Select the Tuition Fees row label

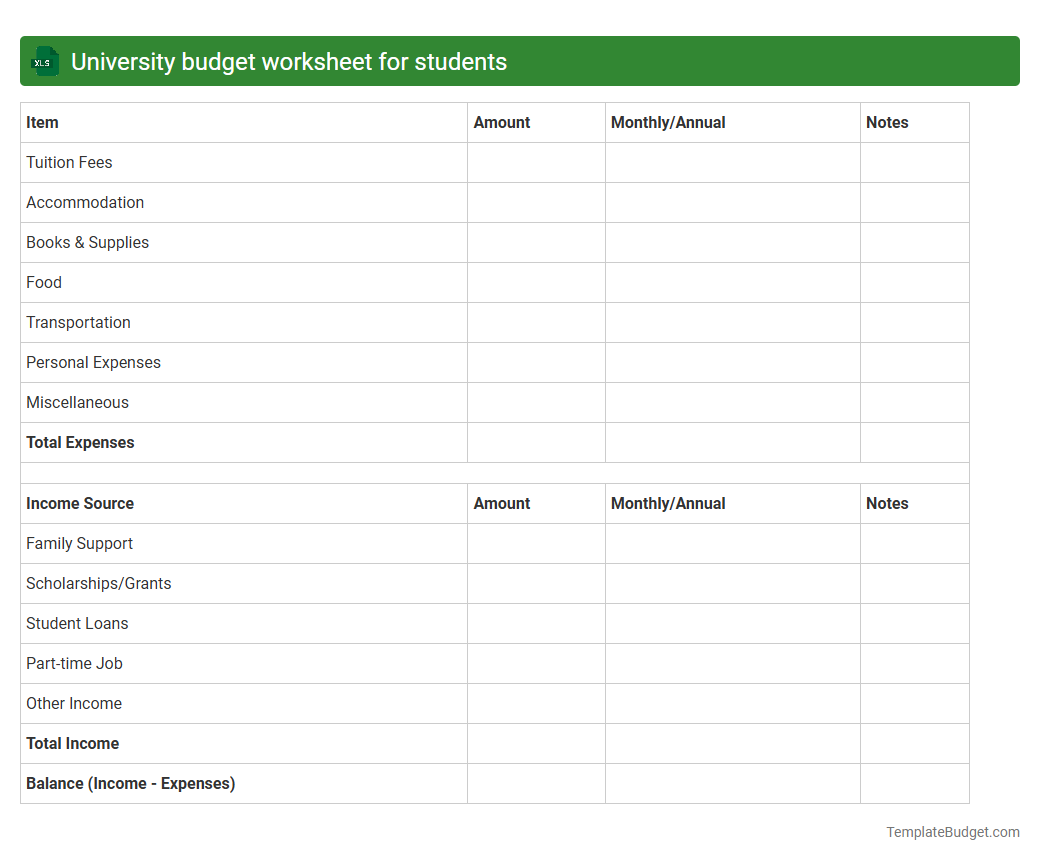click(69, 162)
